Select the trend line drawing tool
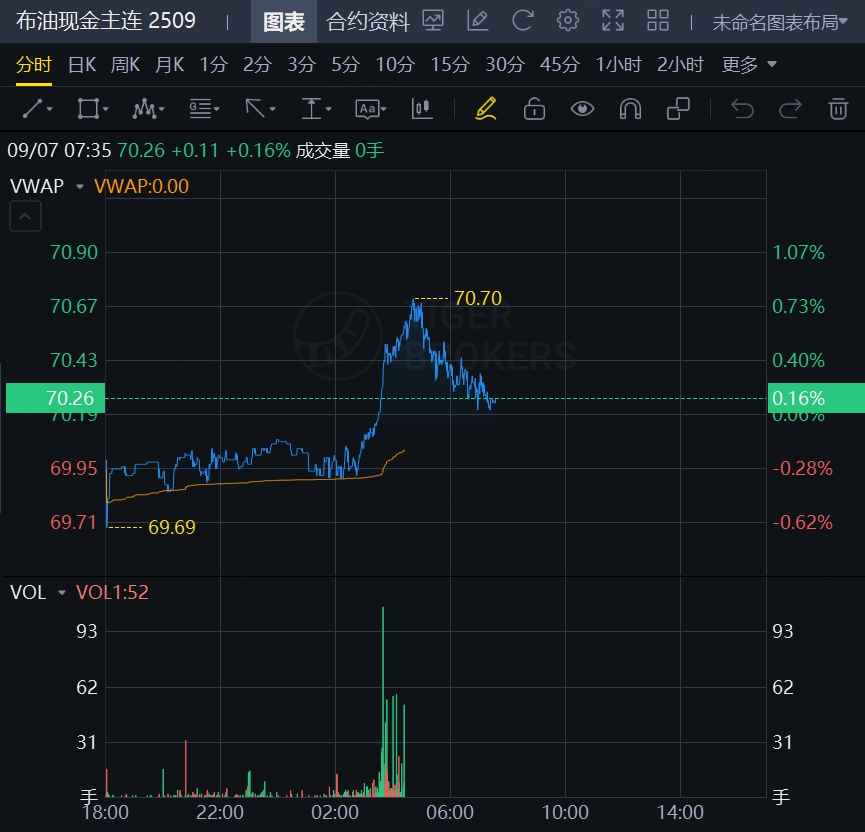This screenshot has height=832, width=865. [x=36, y=109]
